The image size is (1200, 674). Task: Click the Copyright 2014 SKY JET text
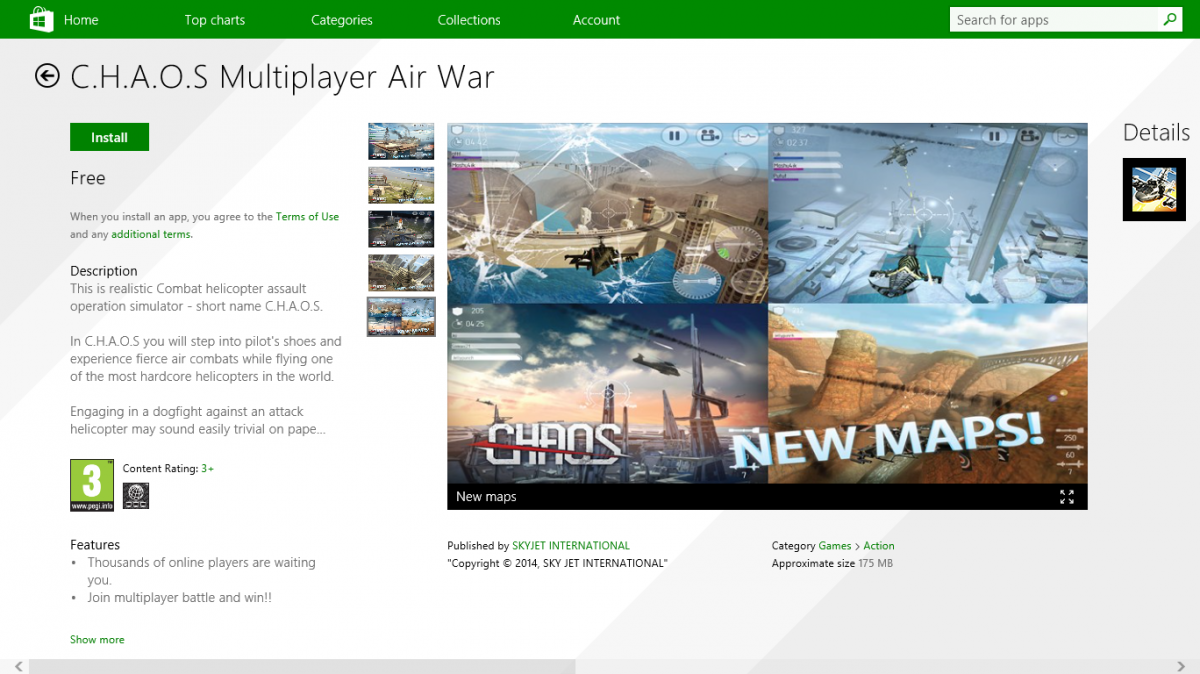coord(557,564)
